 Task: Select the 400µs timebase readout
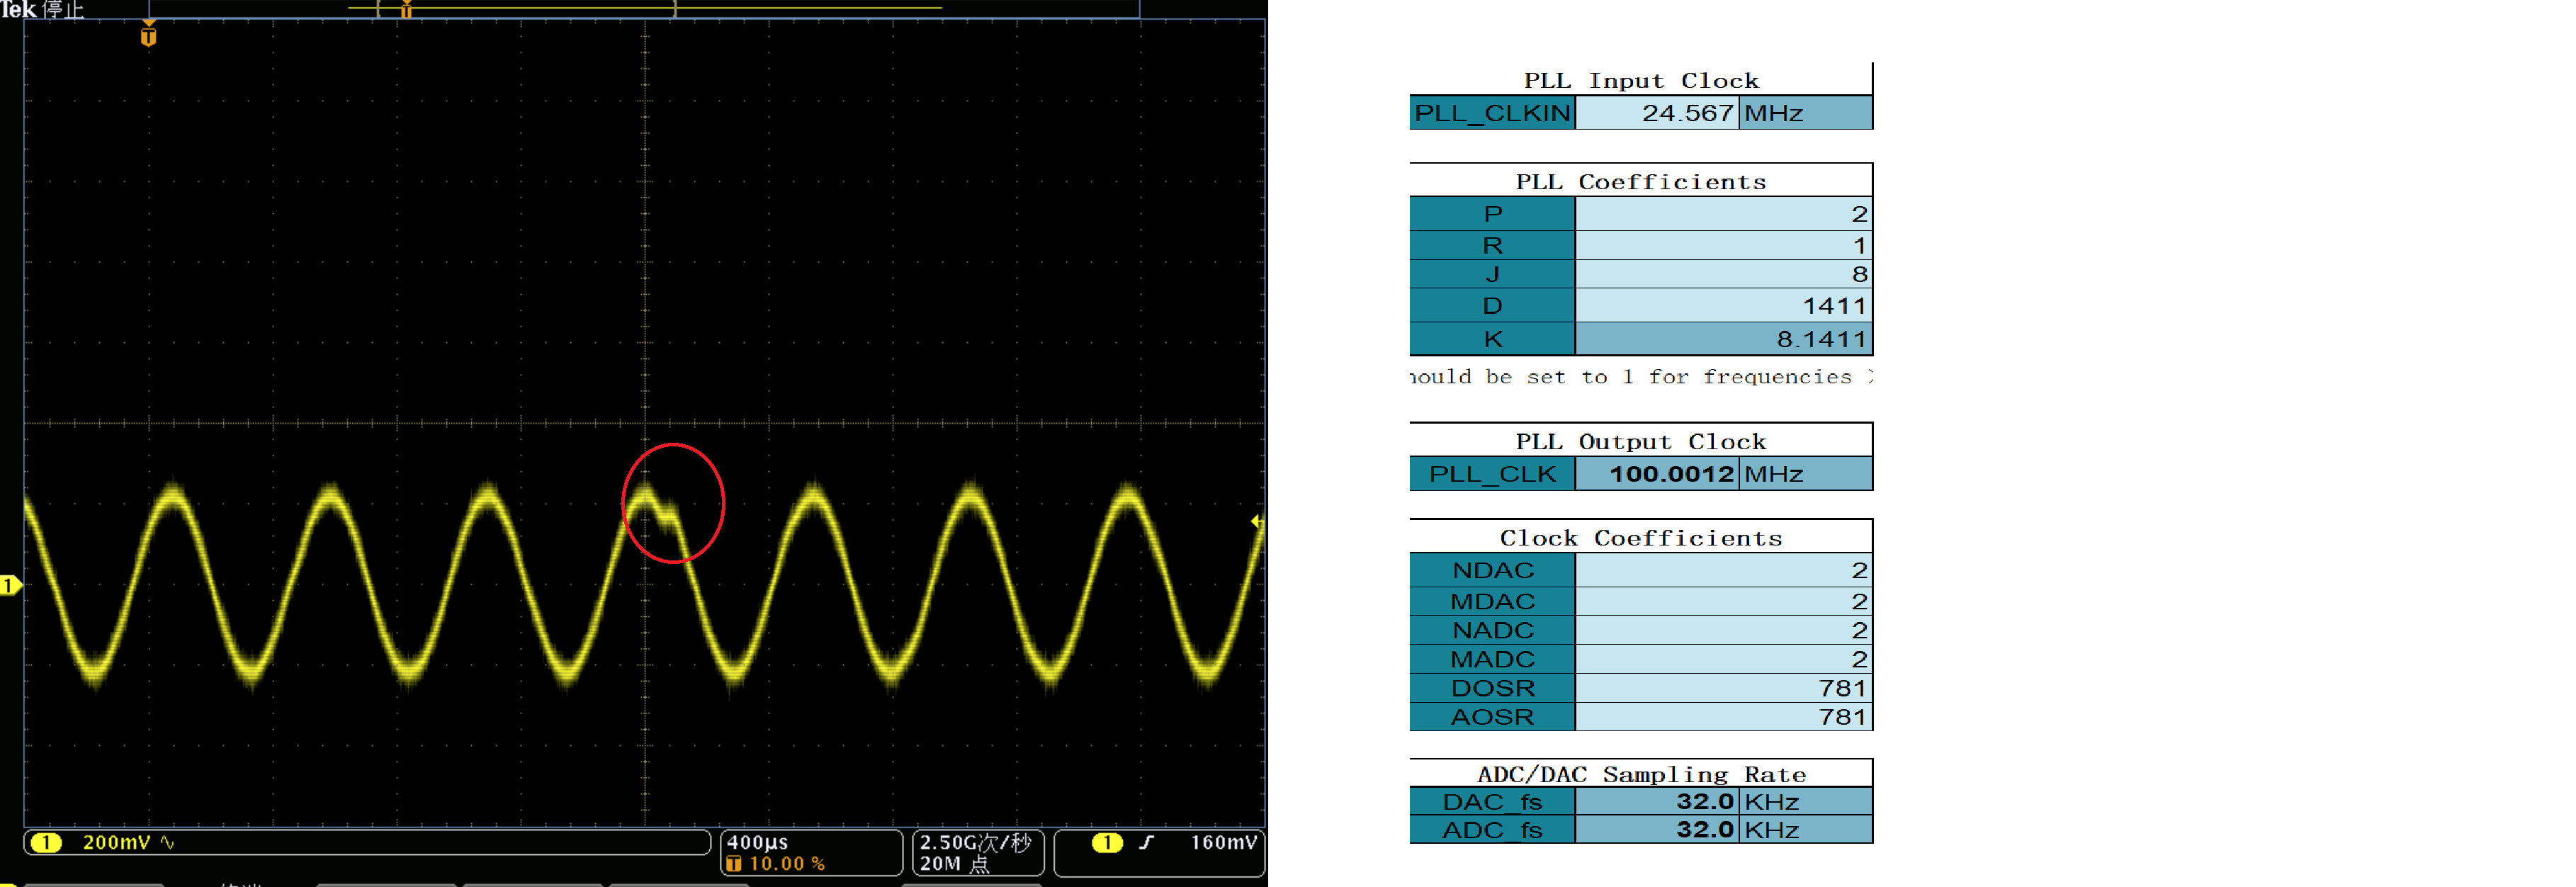(x=757, y=842)
